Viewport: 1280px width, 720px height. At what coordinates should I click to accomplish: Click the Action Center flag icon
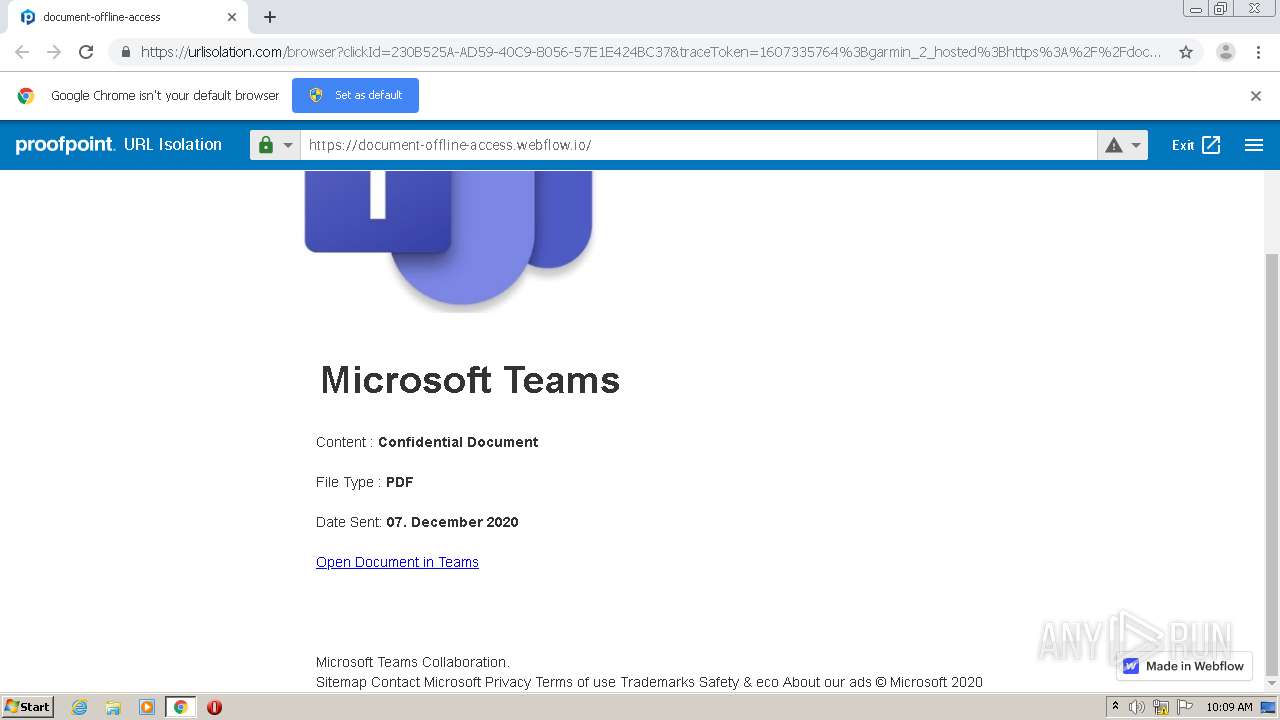(x=1183, y=707)
